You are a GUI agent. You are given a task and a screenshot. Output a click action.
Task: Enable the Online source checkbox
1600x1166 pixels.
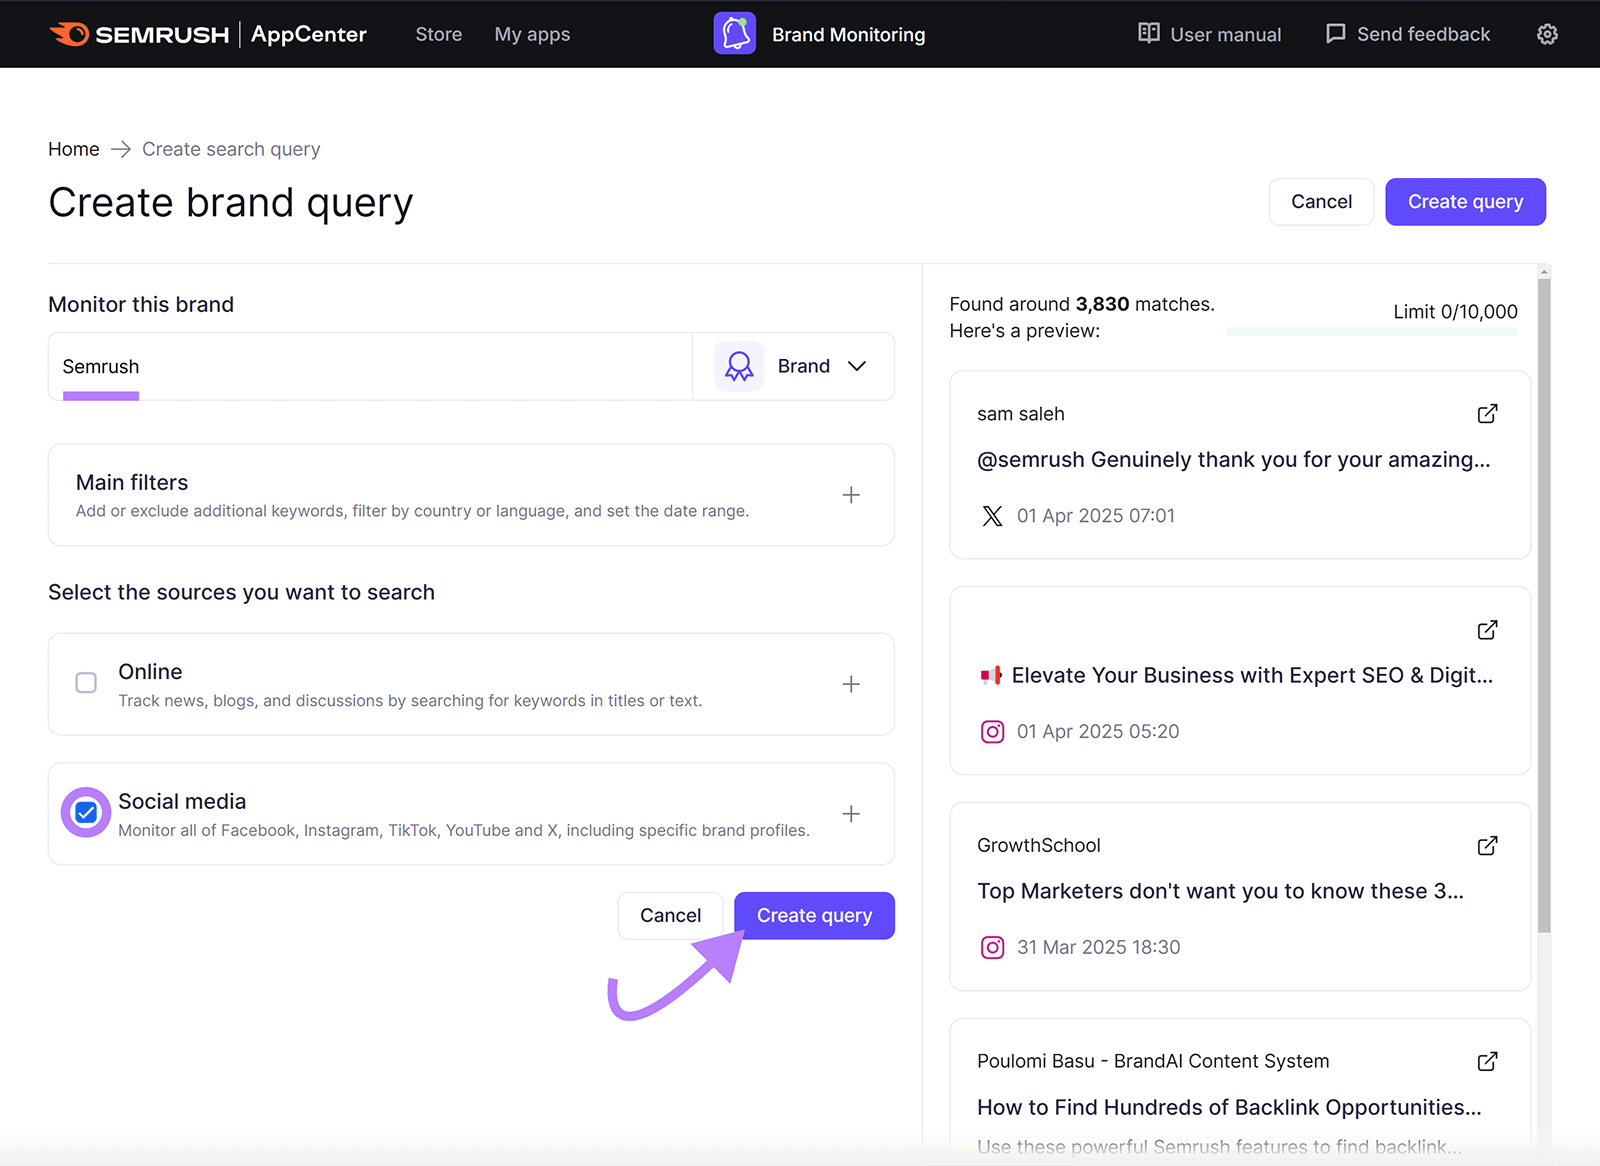pyautogui.click(x=86, y=683)
